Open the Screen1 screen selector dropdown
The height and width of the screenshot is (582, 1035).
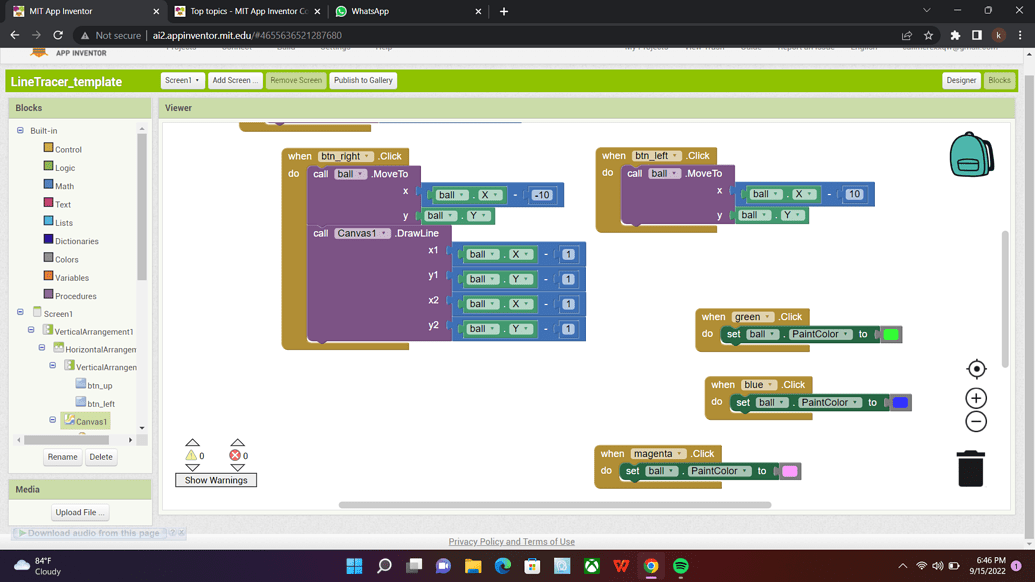click(181, 80)
